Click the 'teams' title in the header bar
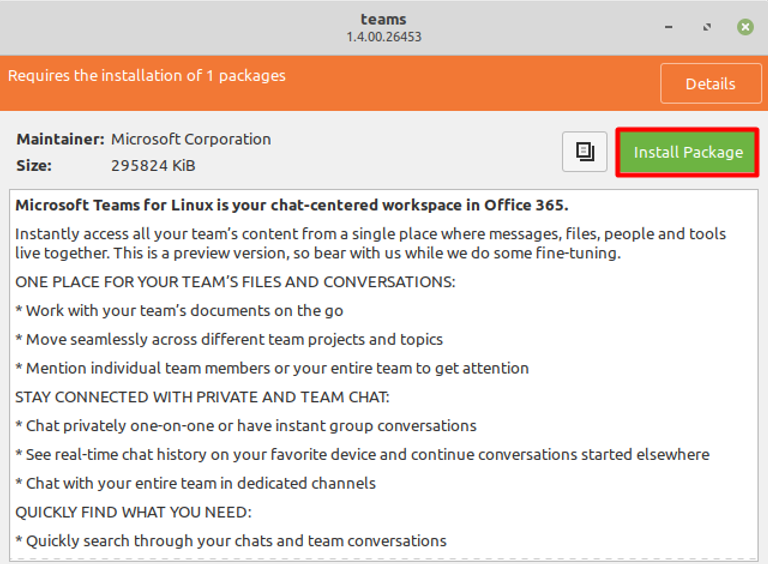 click(x=384, y=19)
